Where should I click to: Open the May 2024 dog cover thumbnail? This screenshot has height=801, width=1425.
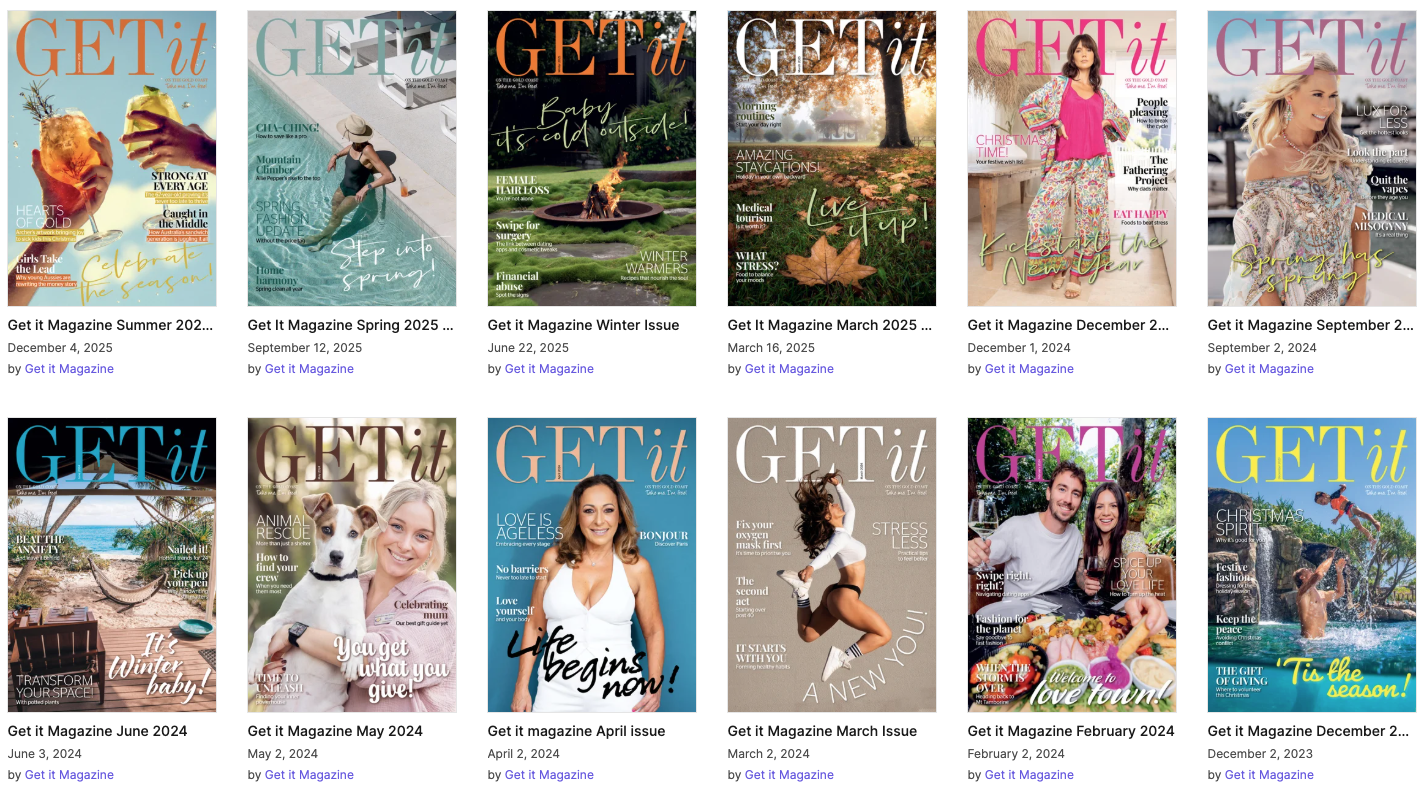tap(352, 565)
